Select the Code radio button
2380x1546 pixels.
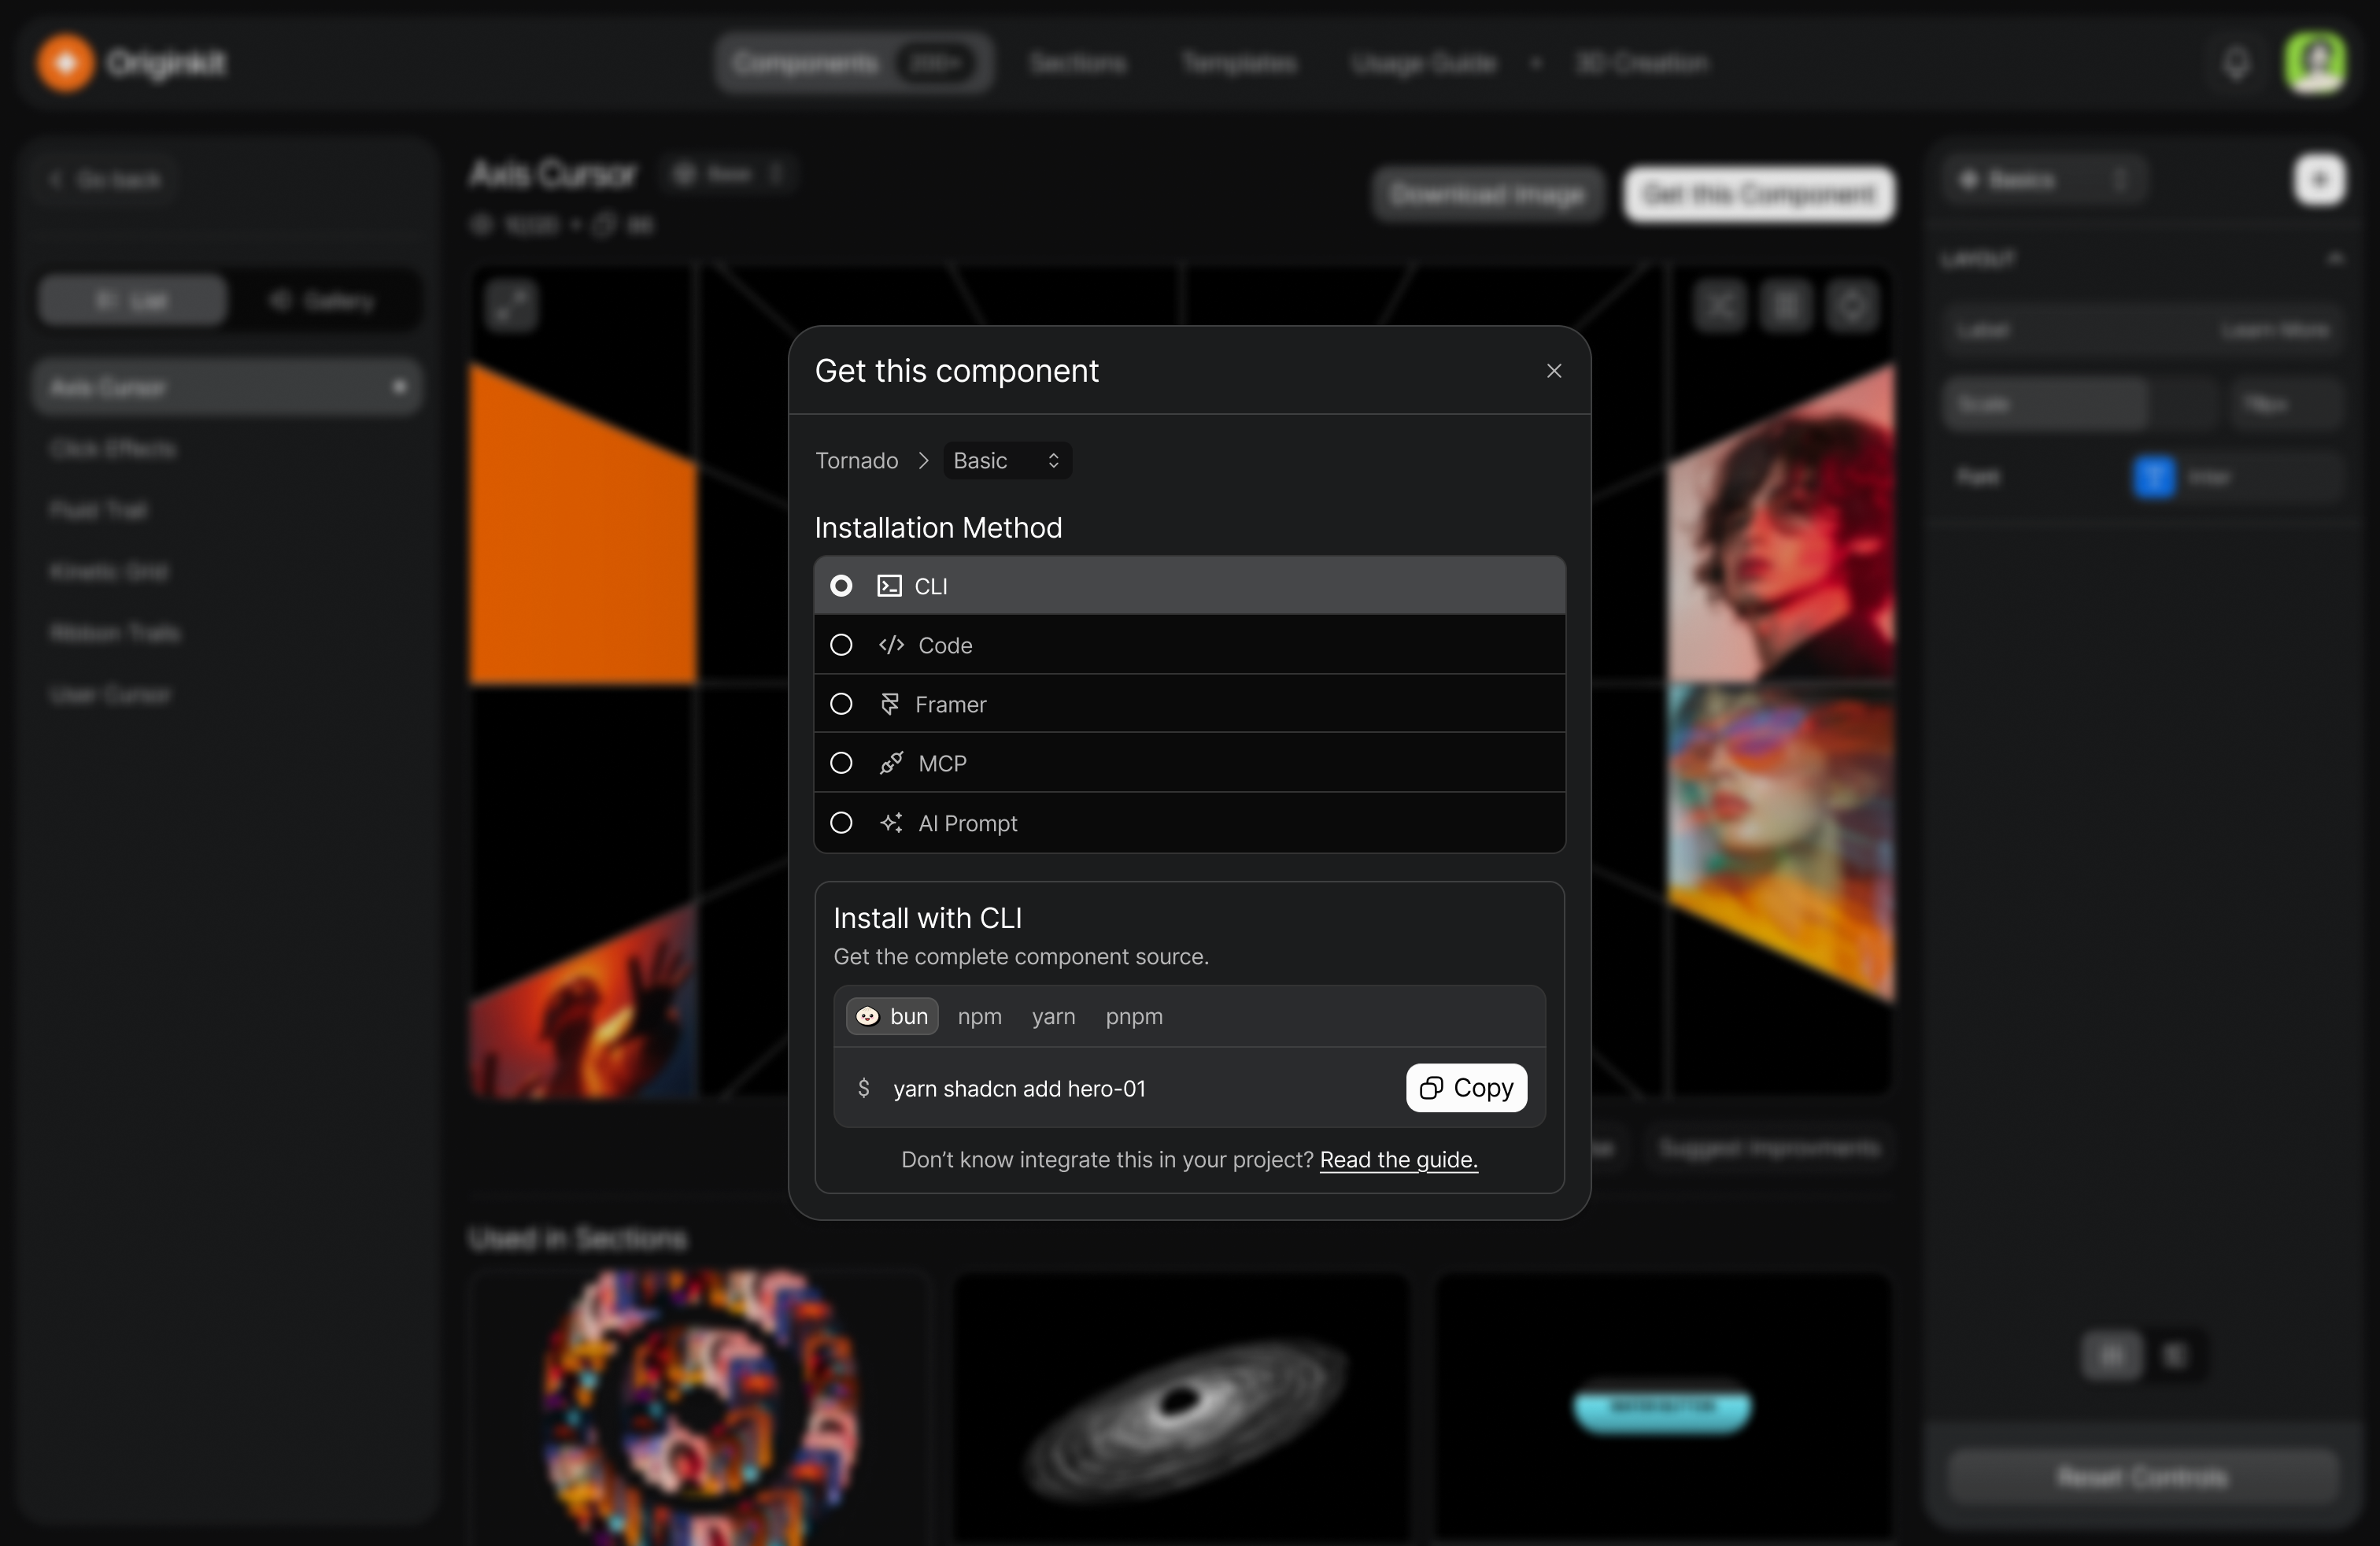click(x=841, y=645)
